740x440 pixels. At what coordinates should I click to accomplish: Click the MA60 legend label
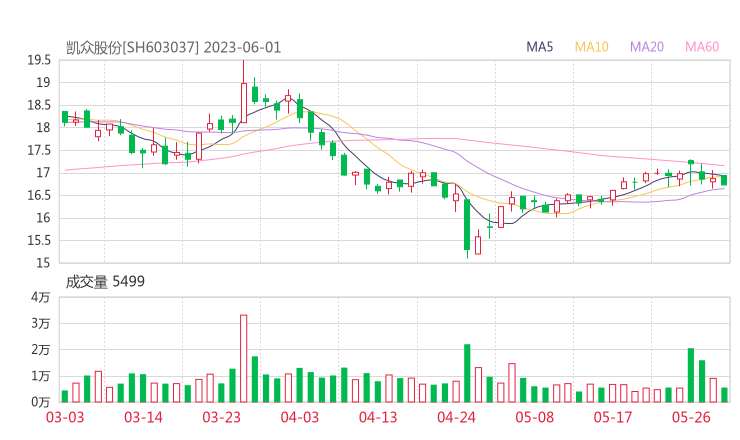pos(702,47)
